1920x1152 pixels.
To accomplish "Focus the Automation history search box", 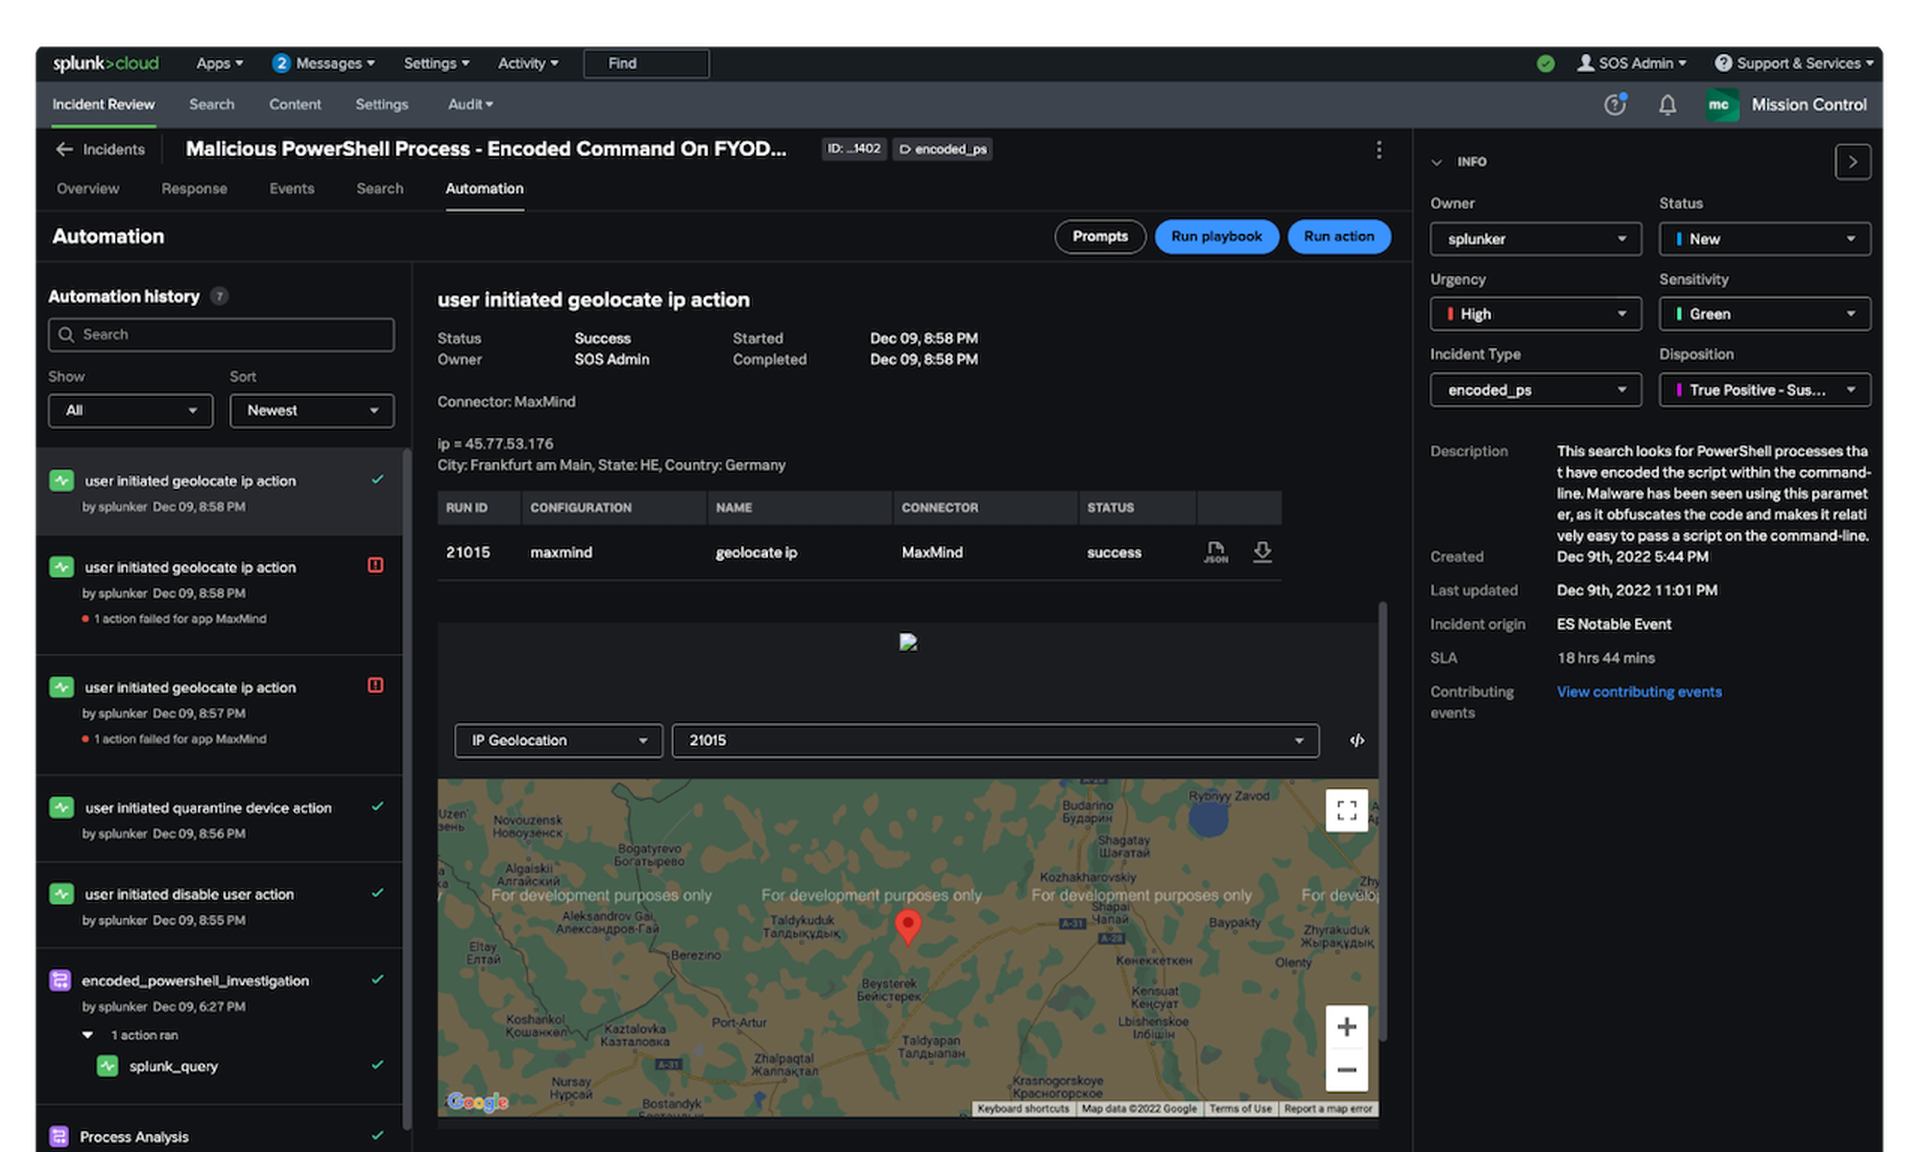I will (221, 335).
